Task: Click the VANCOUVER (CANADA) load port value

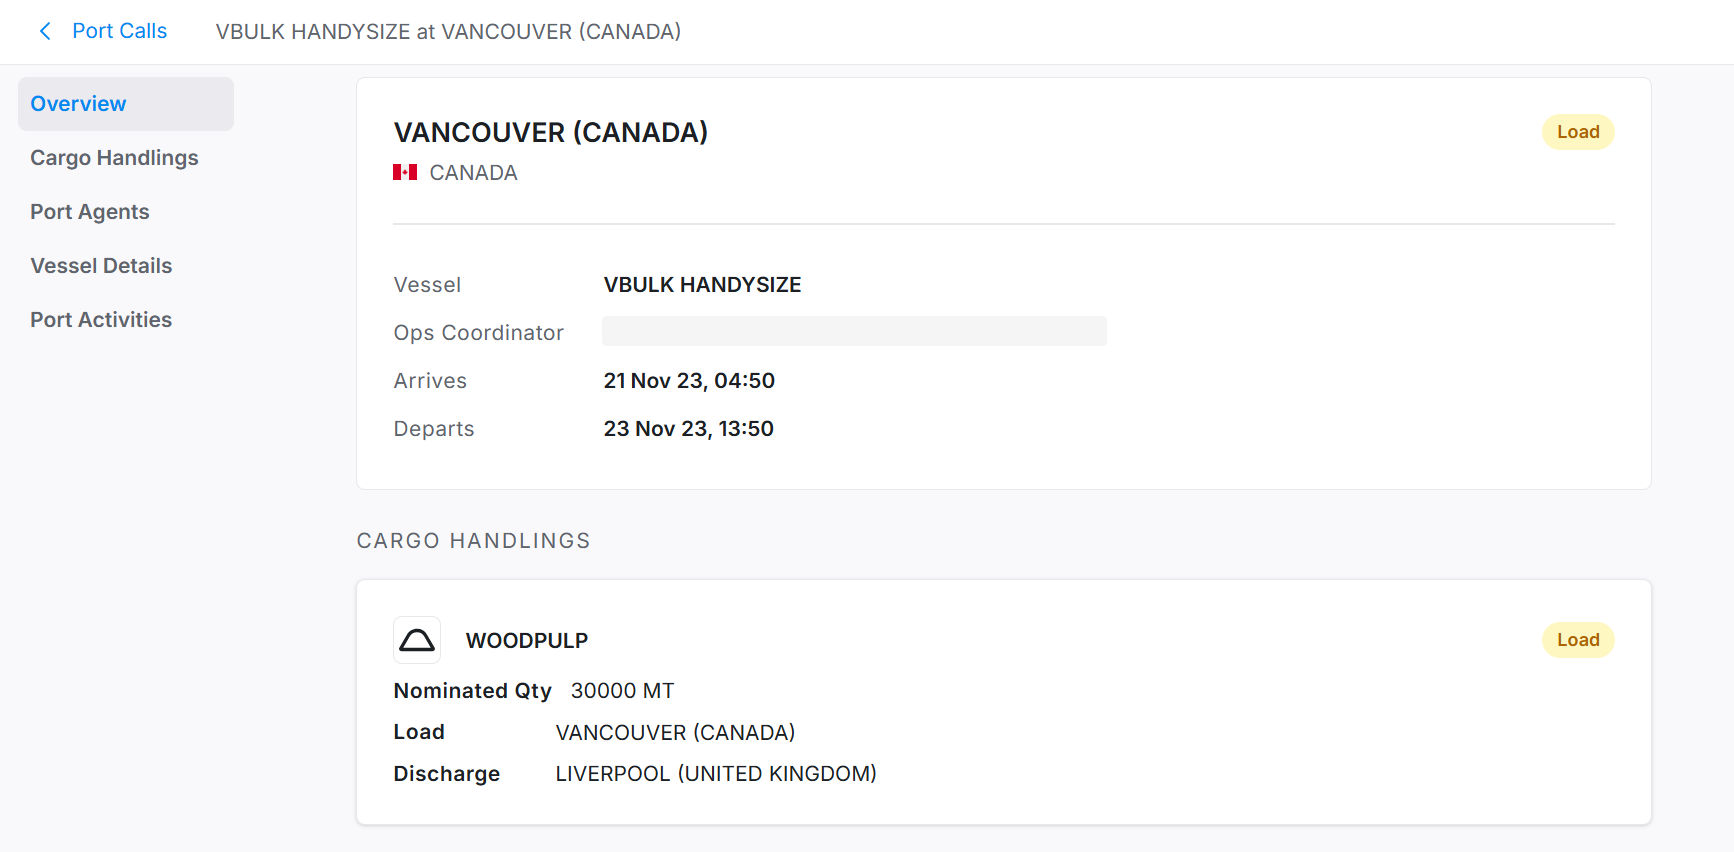Action: [x=675, y=733]
